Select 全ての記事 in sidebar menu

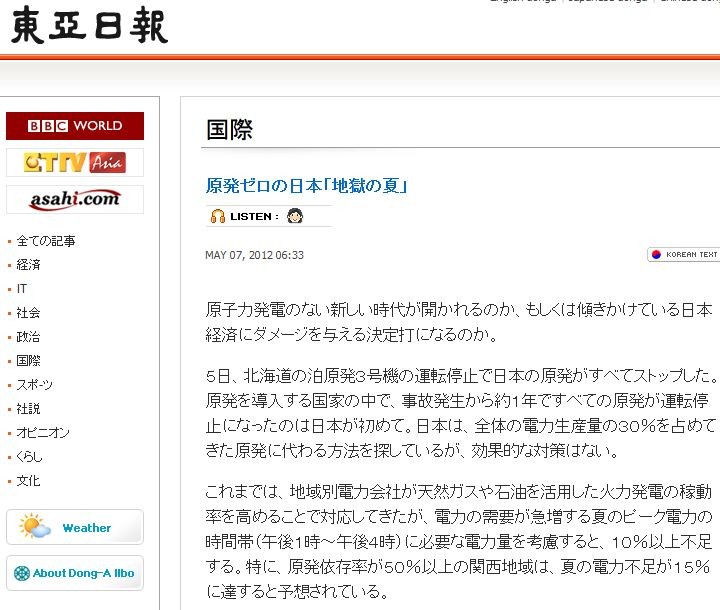coord(46,241)
